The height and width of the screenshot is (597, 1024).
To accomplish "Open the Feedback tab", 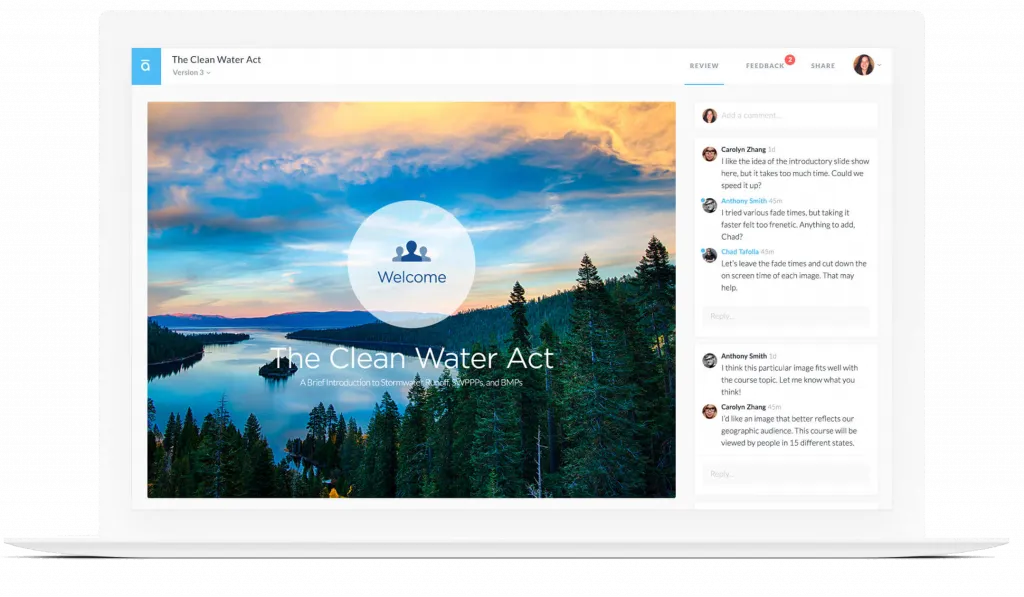I will click(x=765, y=66).
